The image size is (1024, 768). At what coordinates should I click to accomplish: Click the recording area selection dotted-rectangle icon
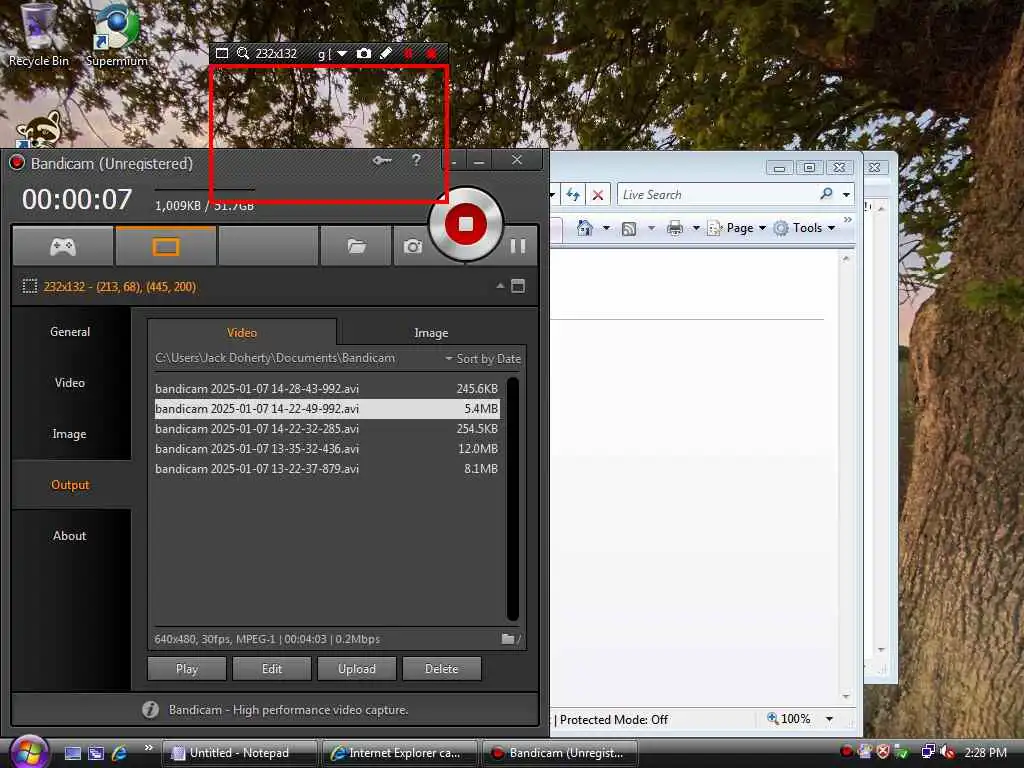tap(29, 286)
